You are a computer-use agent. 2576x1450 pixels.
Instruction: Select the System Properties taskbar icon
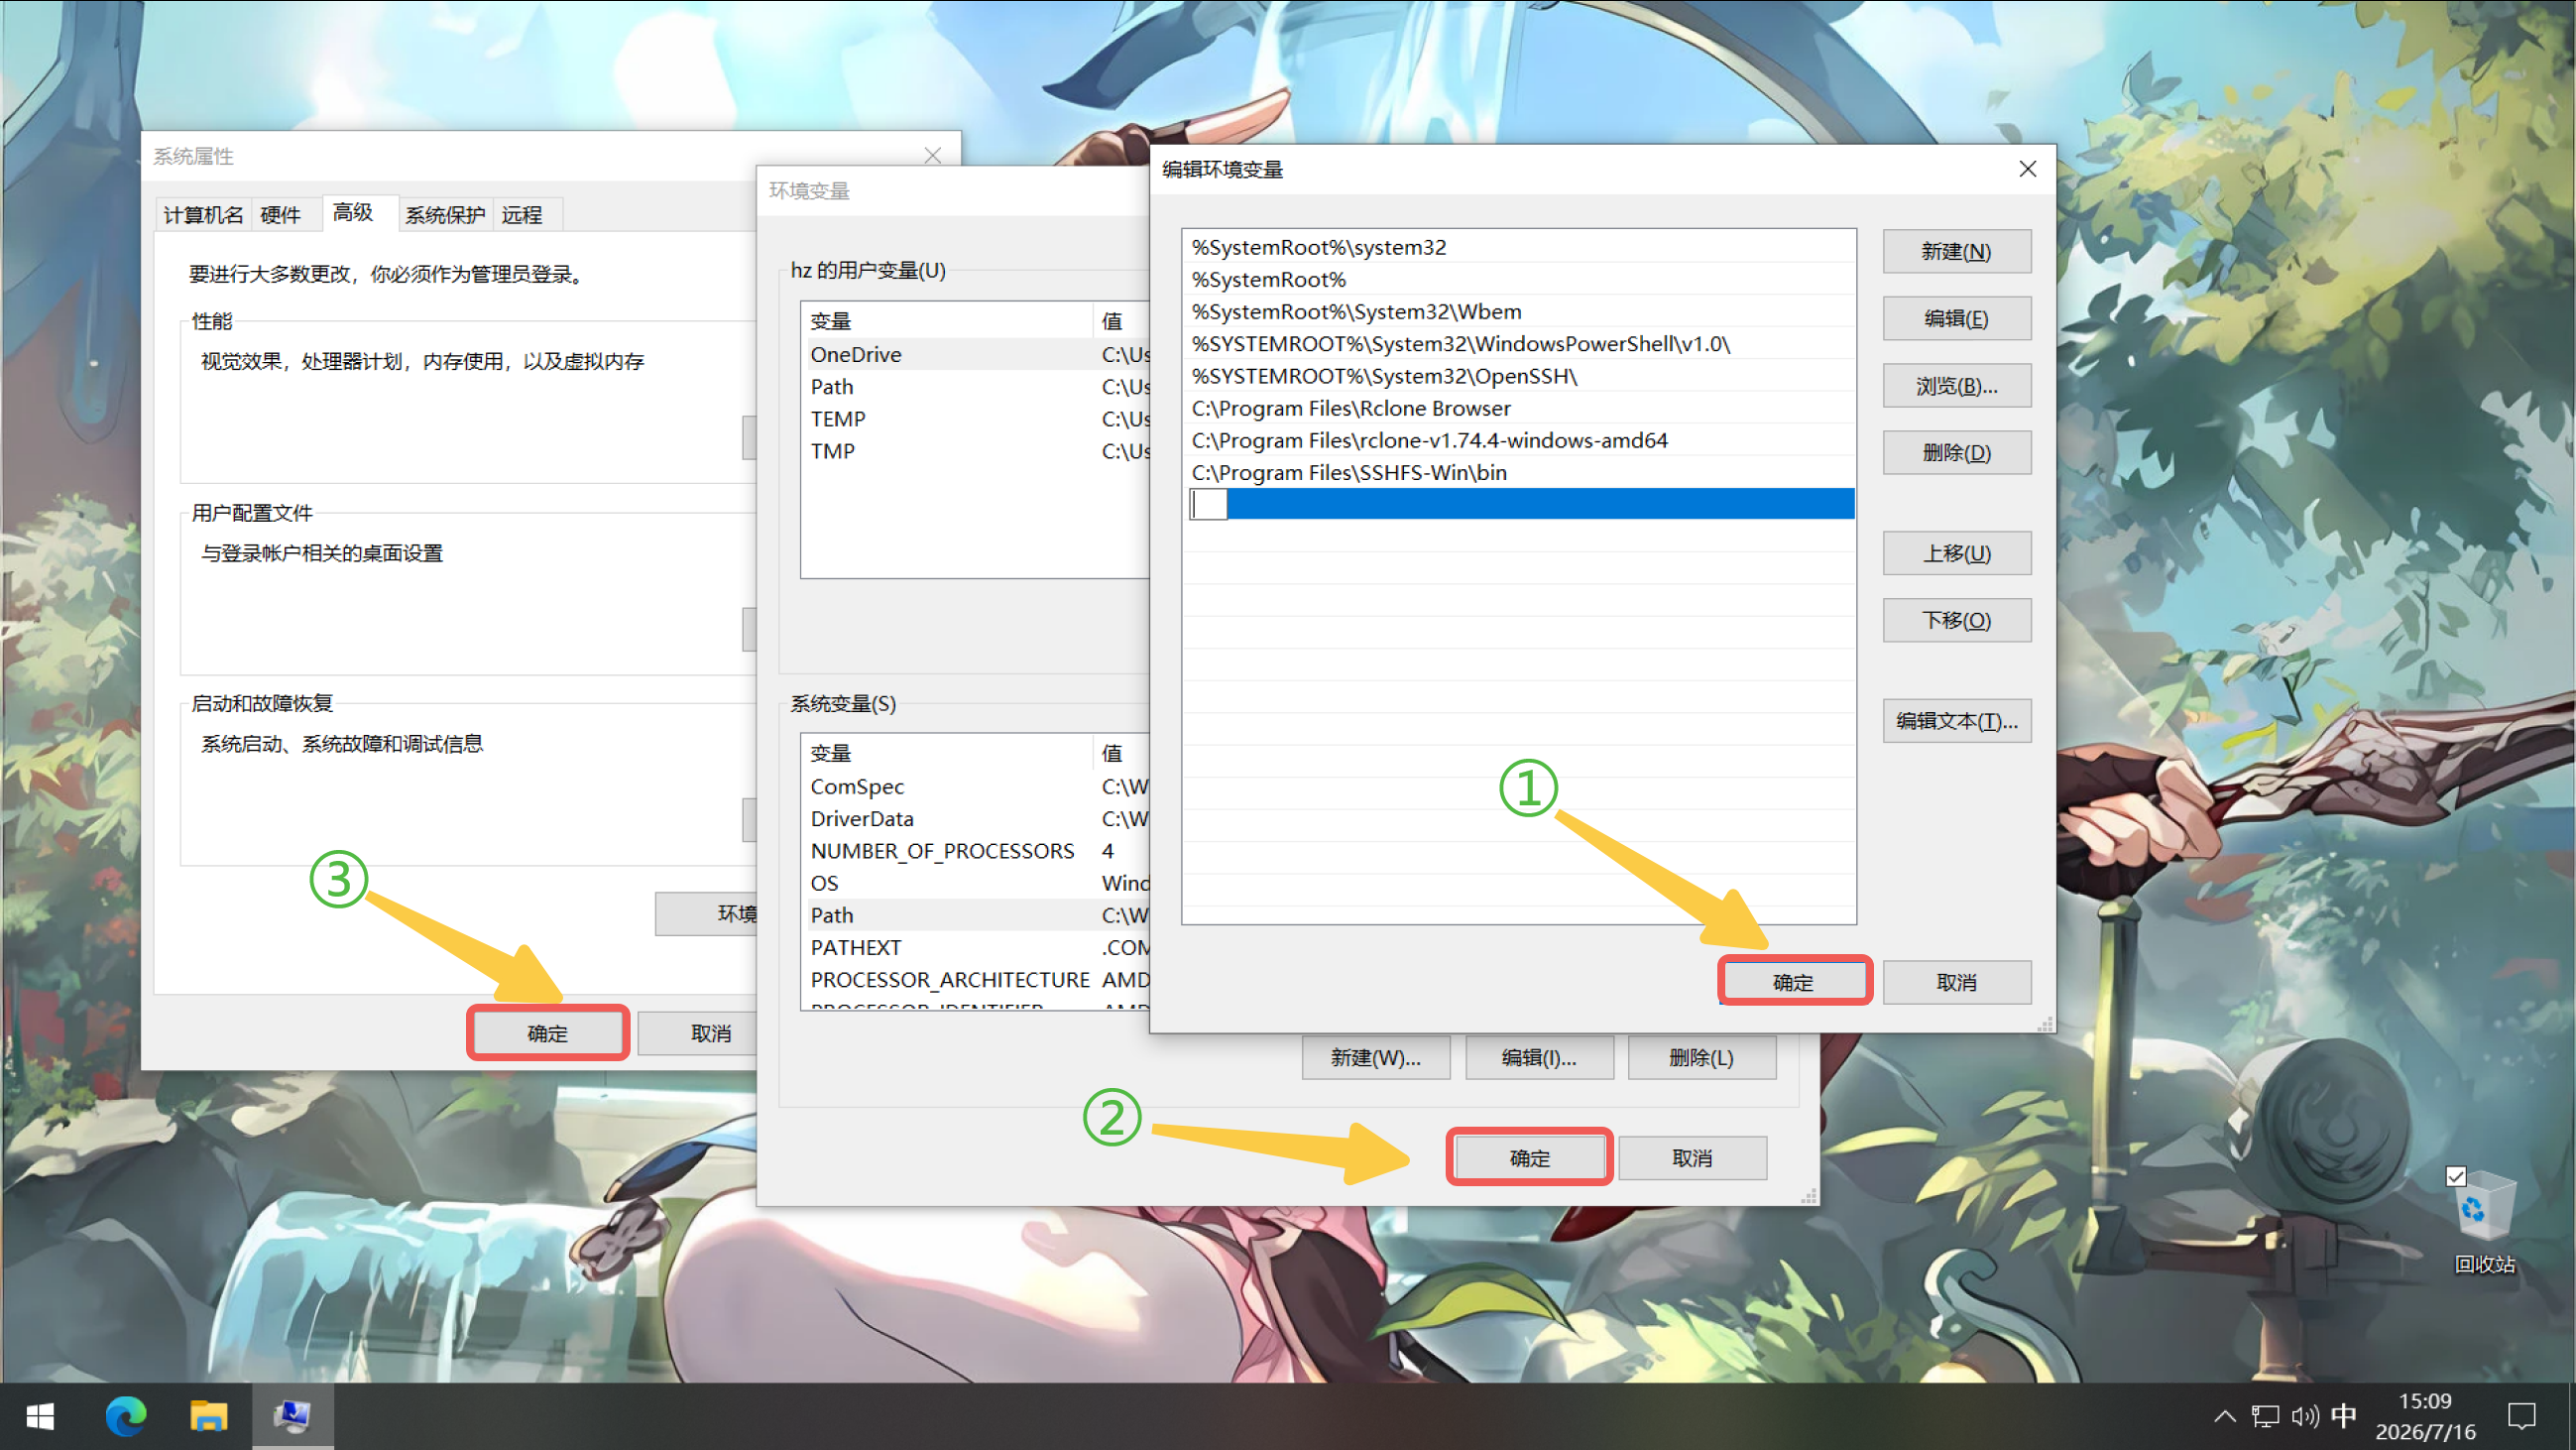tap(292, 1416)
